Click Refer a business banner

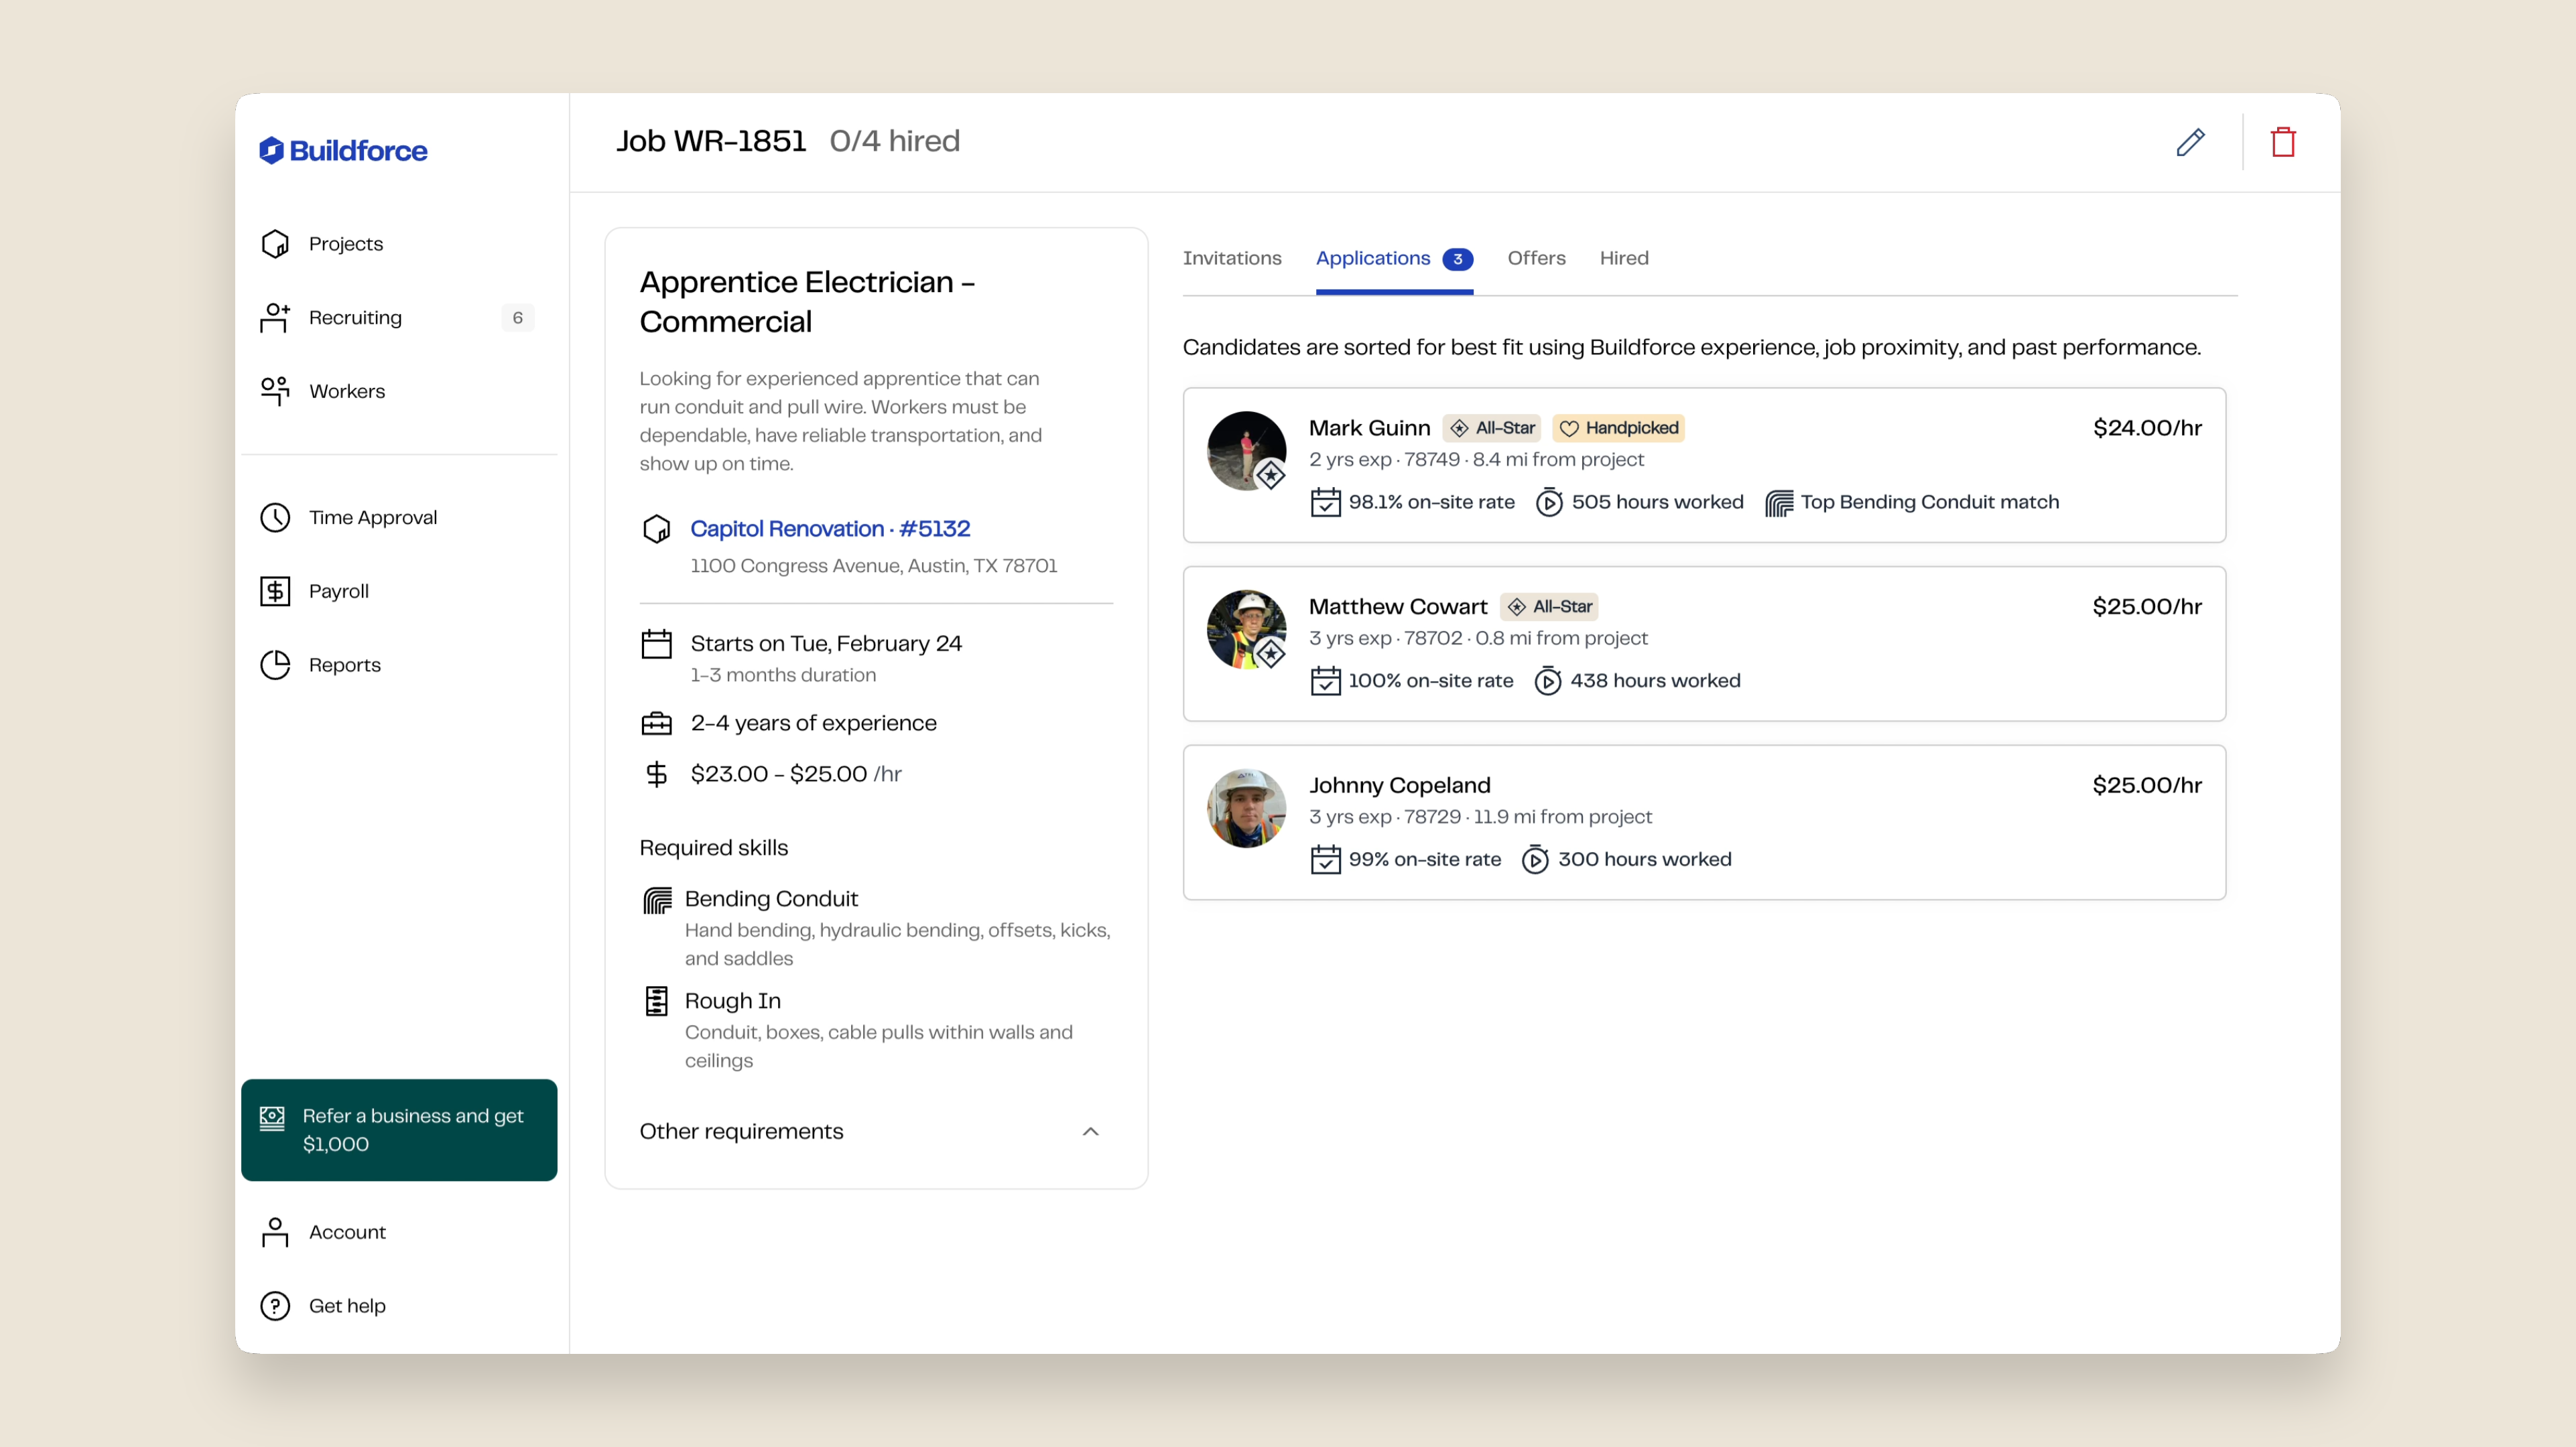399,1130
